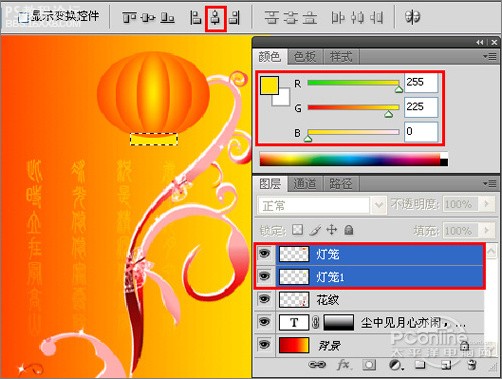Create a new layer group
Screen dimensions: 502x379
[x=420, y=365]
